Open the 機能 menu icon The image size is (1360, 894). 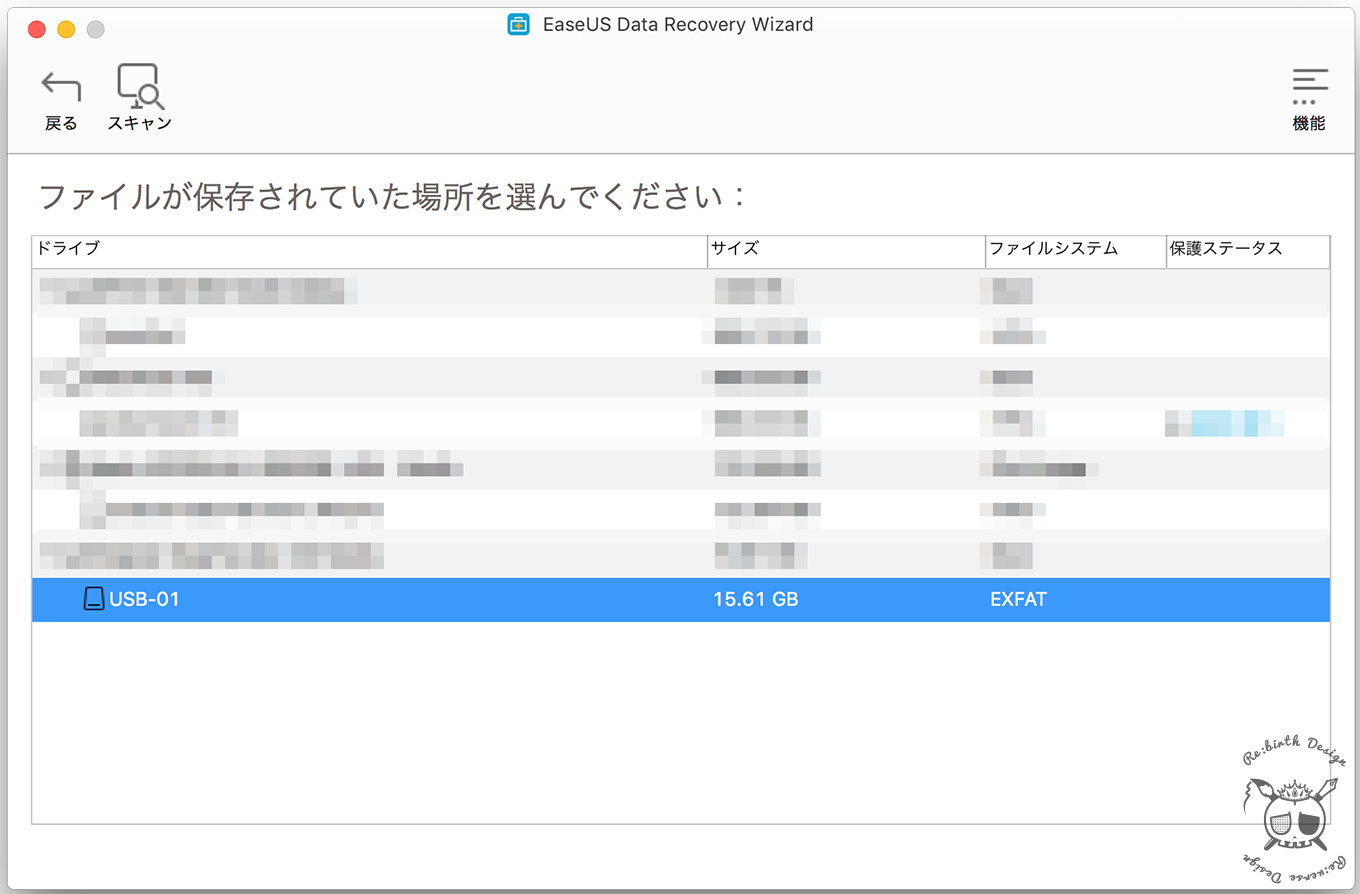[1309, 87]
